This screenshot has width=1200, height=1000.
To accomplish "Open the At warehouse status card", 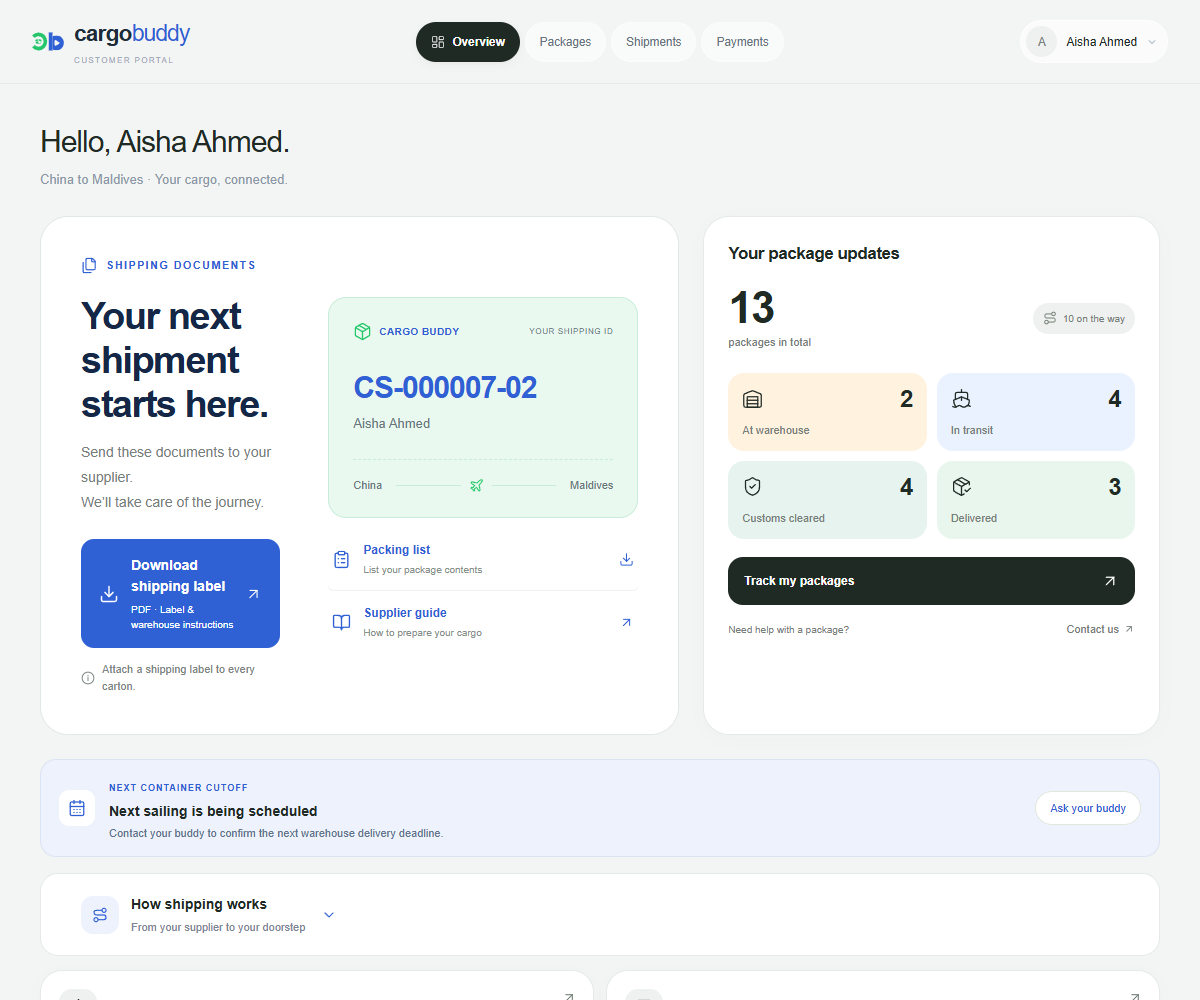I will point(827,412).
